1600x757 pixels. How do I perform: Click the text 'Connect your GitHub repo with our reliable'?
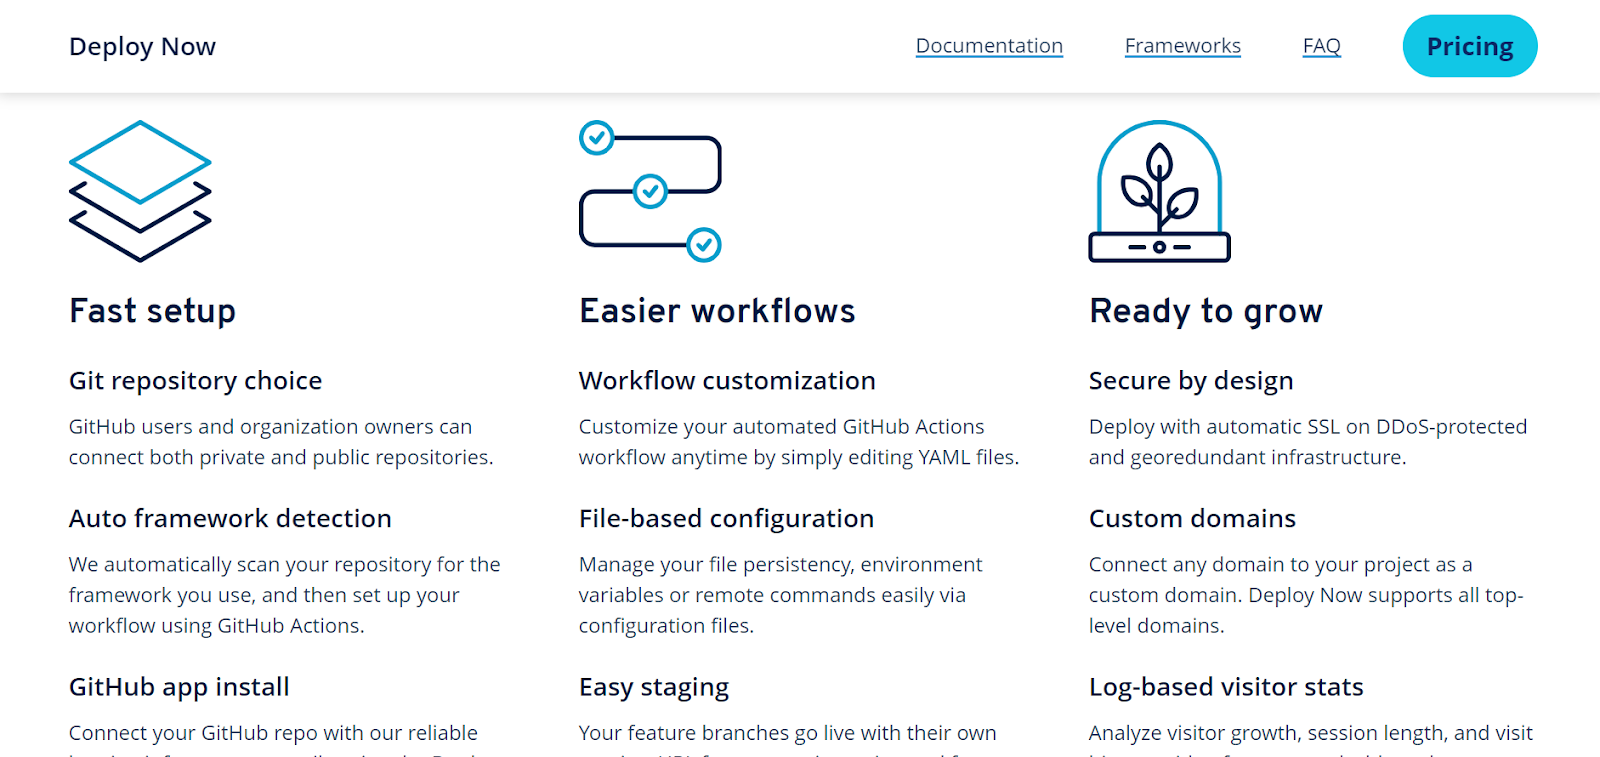273,733
